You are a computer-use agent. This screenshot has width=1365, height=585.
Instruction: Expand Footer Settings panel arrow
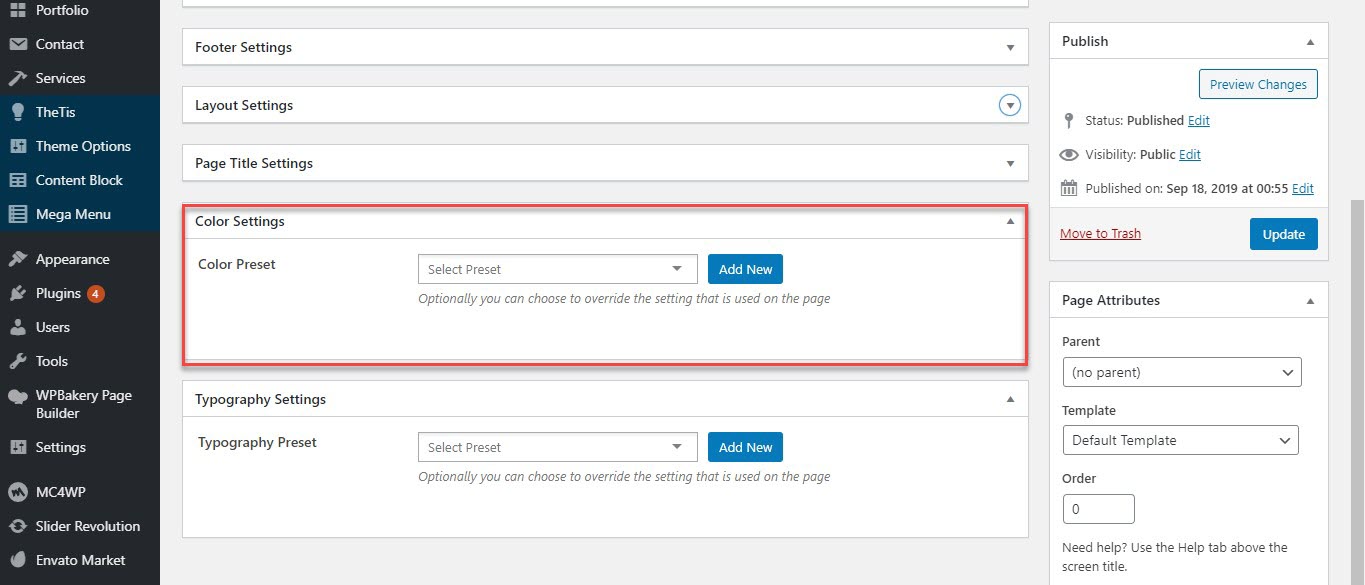tap(1010, 47)
